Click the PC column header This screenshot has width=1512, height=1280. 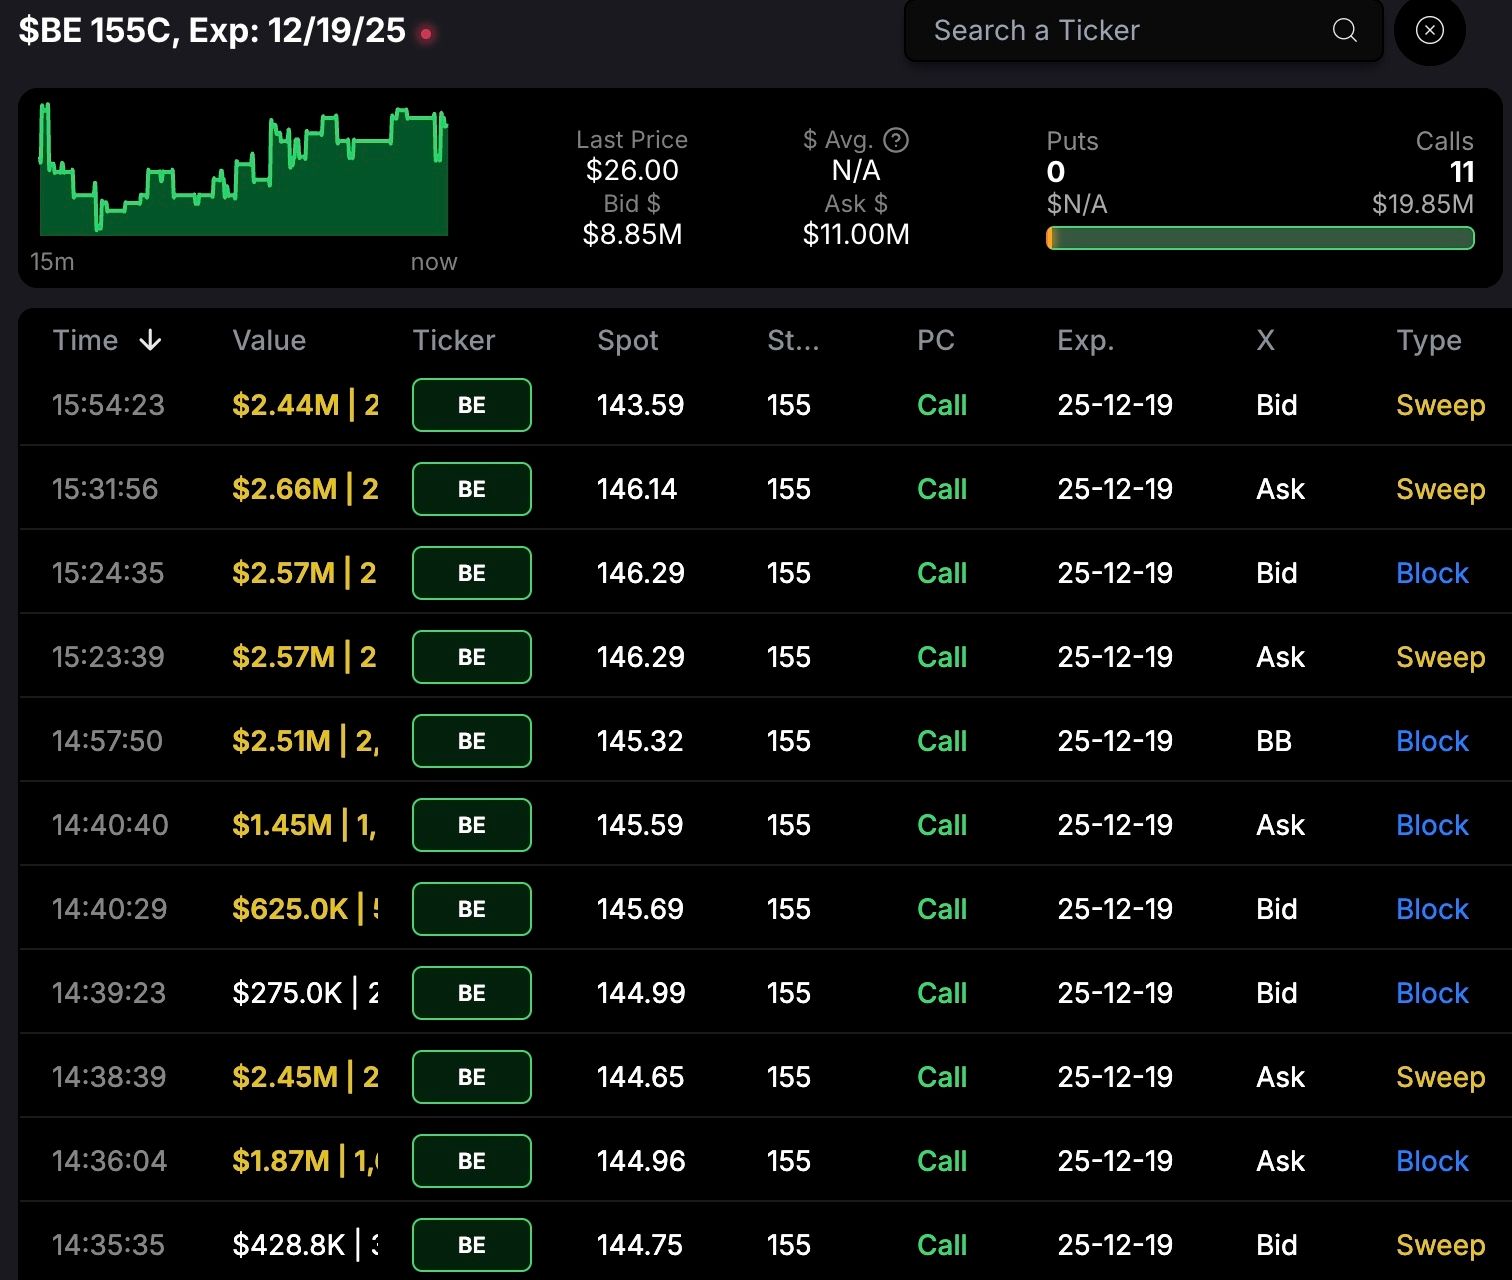[935, 341]
